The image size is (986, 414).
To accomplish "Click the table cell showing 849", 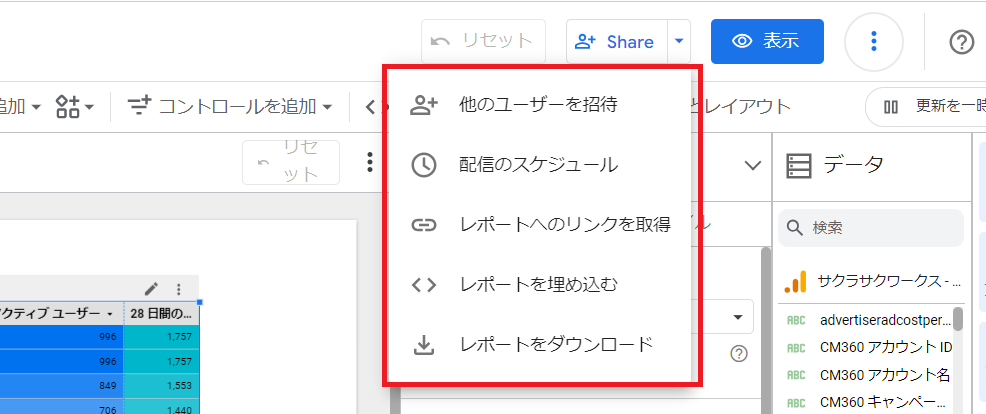I will [62, 385].
